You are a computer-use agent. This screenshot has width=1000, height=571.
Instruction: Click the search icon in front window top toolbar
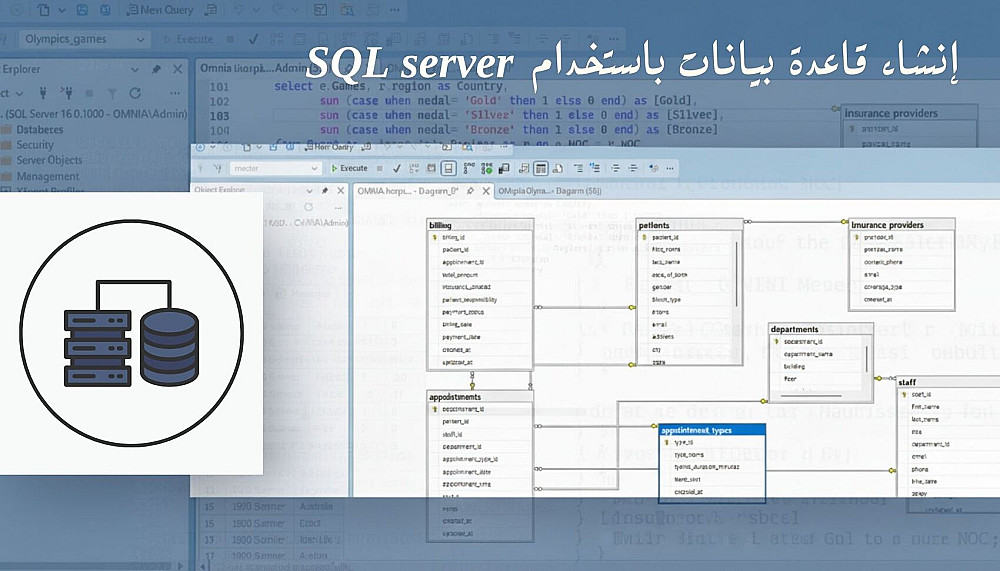(467, 147)
